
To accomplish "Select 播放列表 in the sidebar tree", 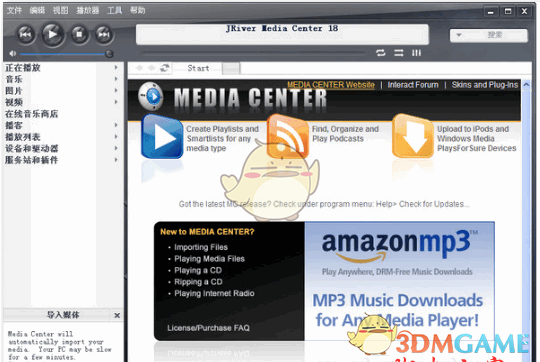I will point(23,137).
